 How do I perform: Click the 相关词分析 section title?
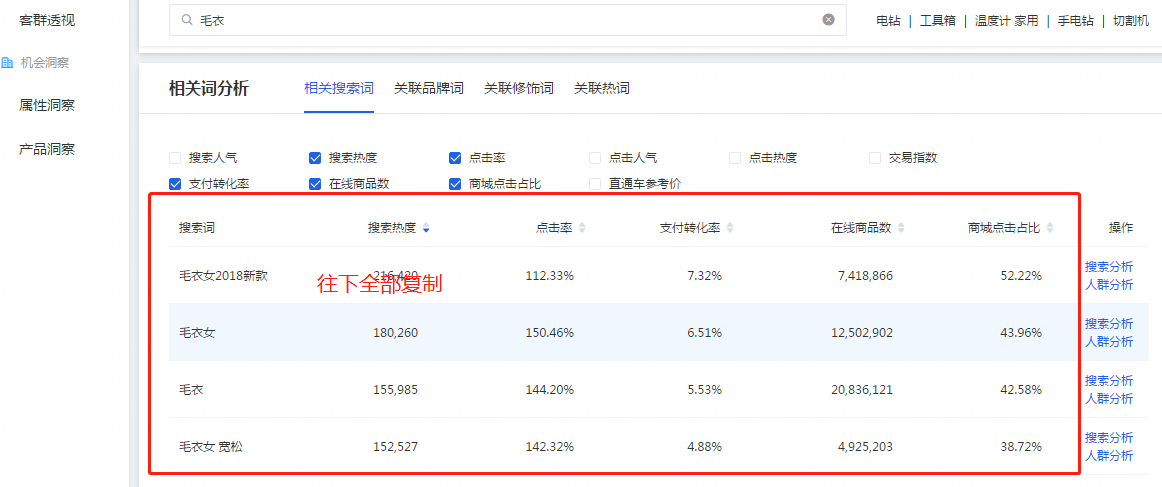[x=209, y=89]
